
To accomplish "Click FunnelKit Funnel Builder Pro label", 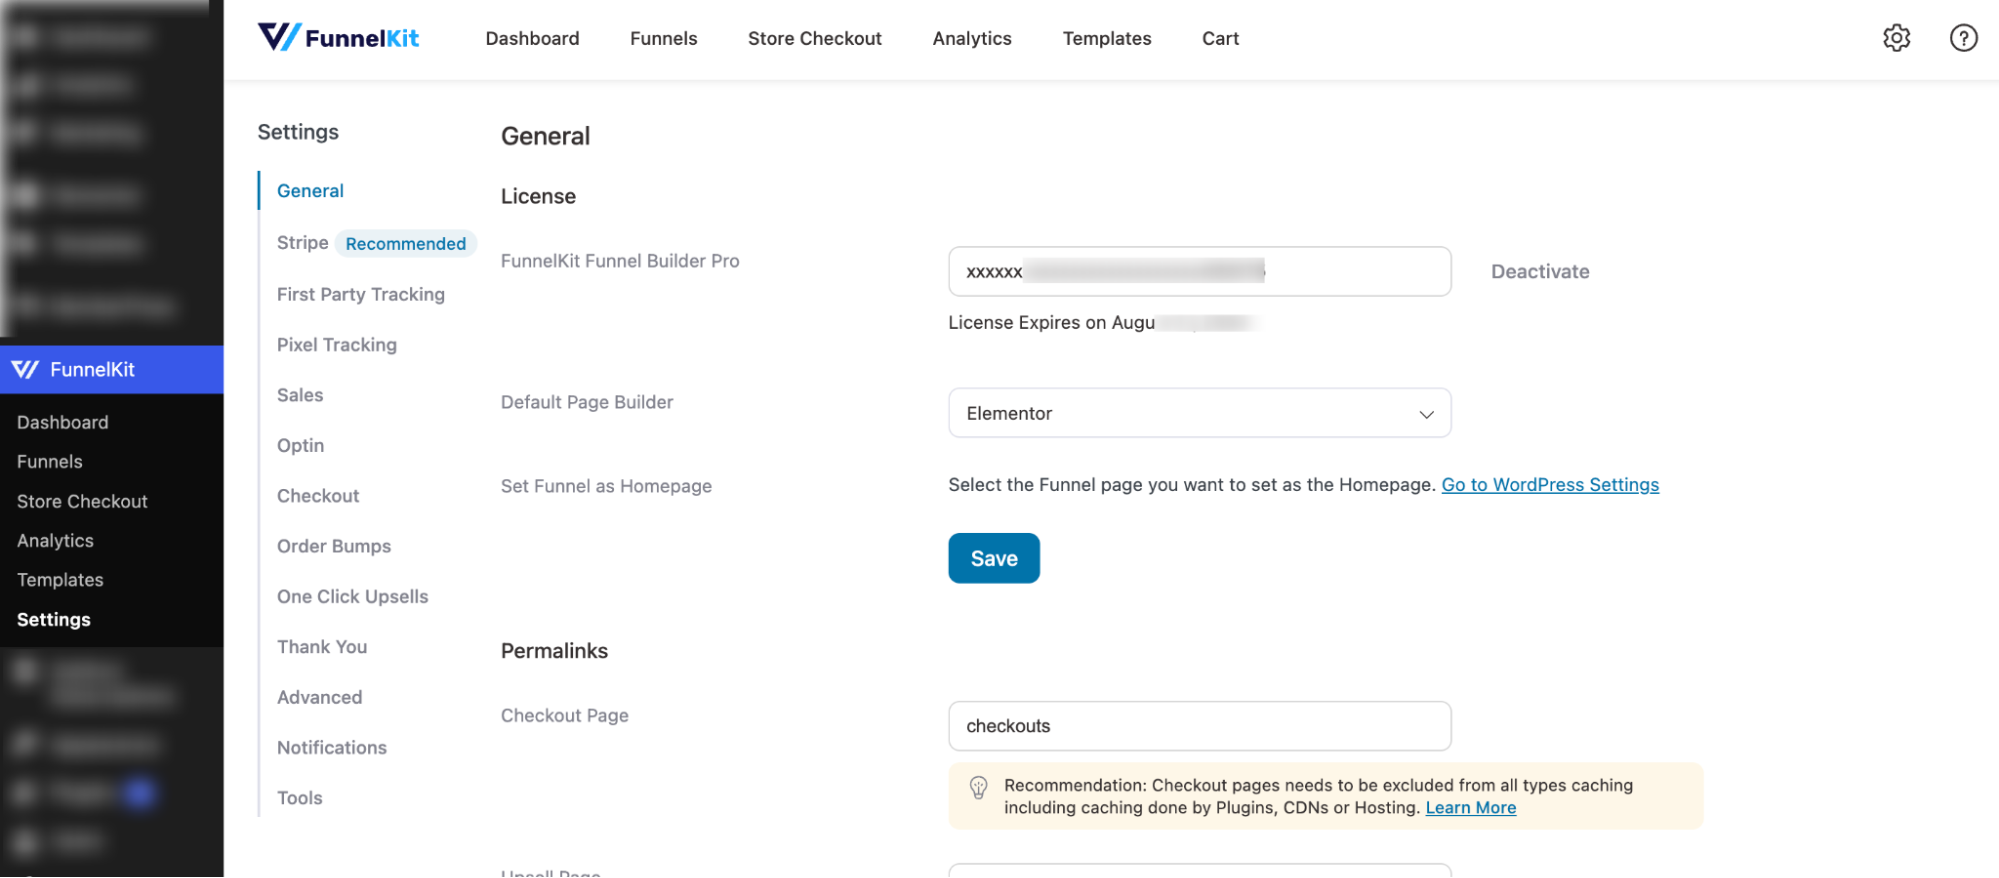I will (620, 261).
